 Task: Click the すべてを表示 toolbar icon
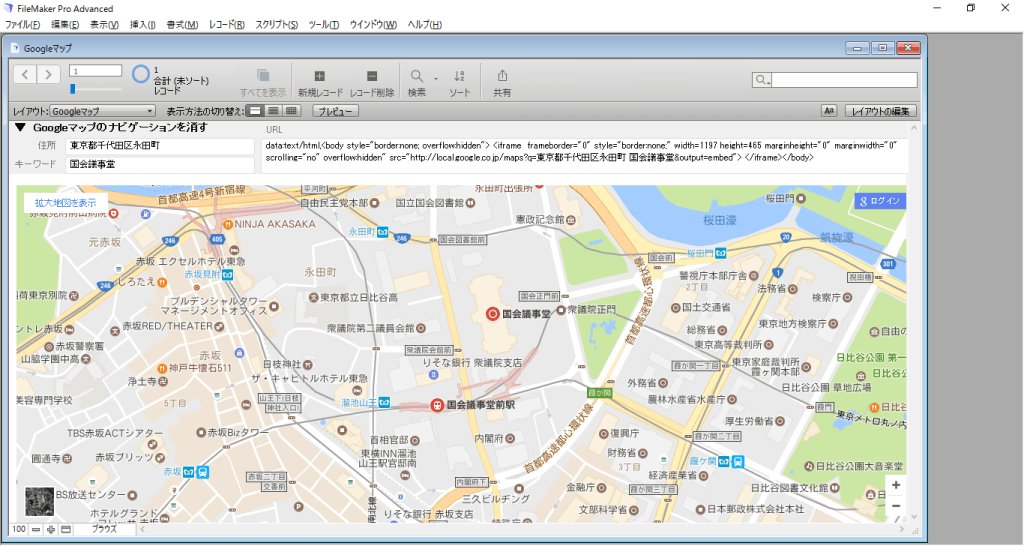pyautogui.click(x=263, y=75)
